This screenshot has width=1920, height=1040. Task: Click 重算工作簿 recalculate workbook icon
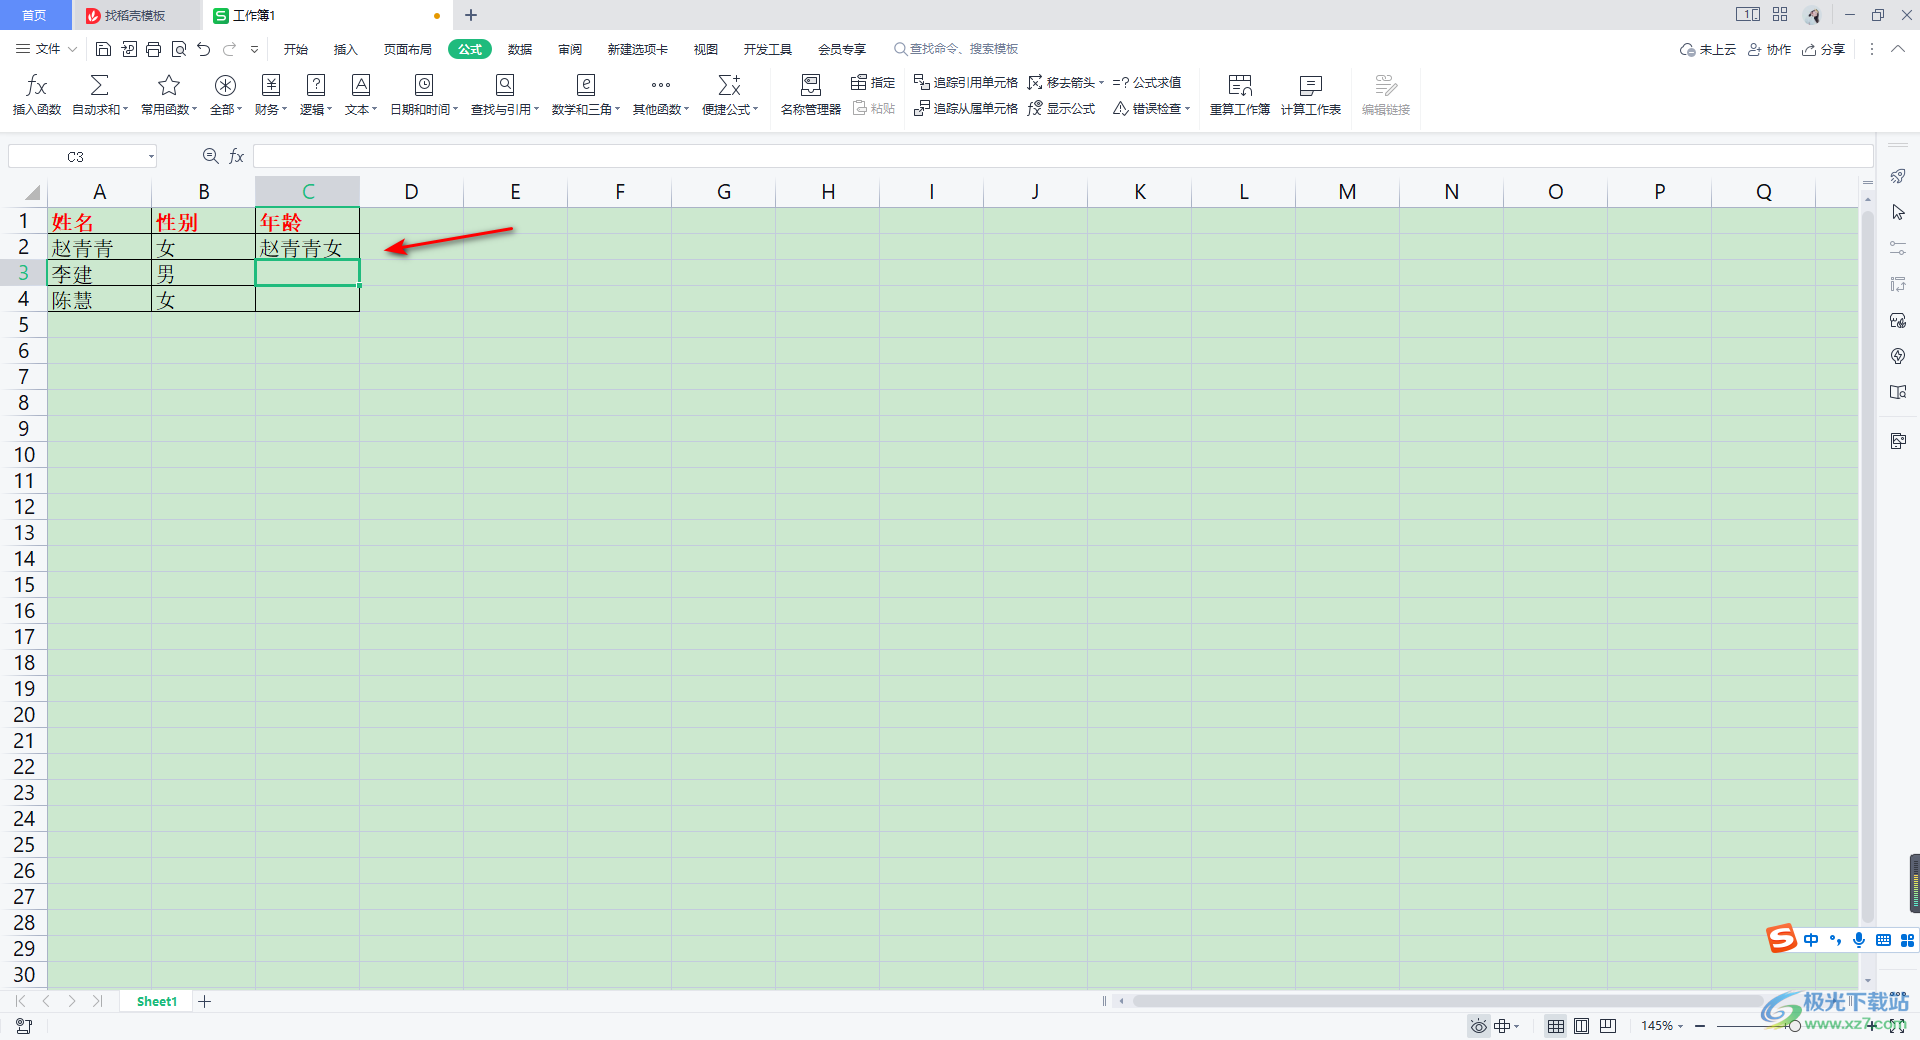(1240, 85)
